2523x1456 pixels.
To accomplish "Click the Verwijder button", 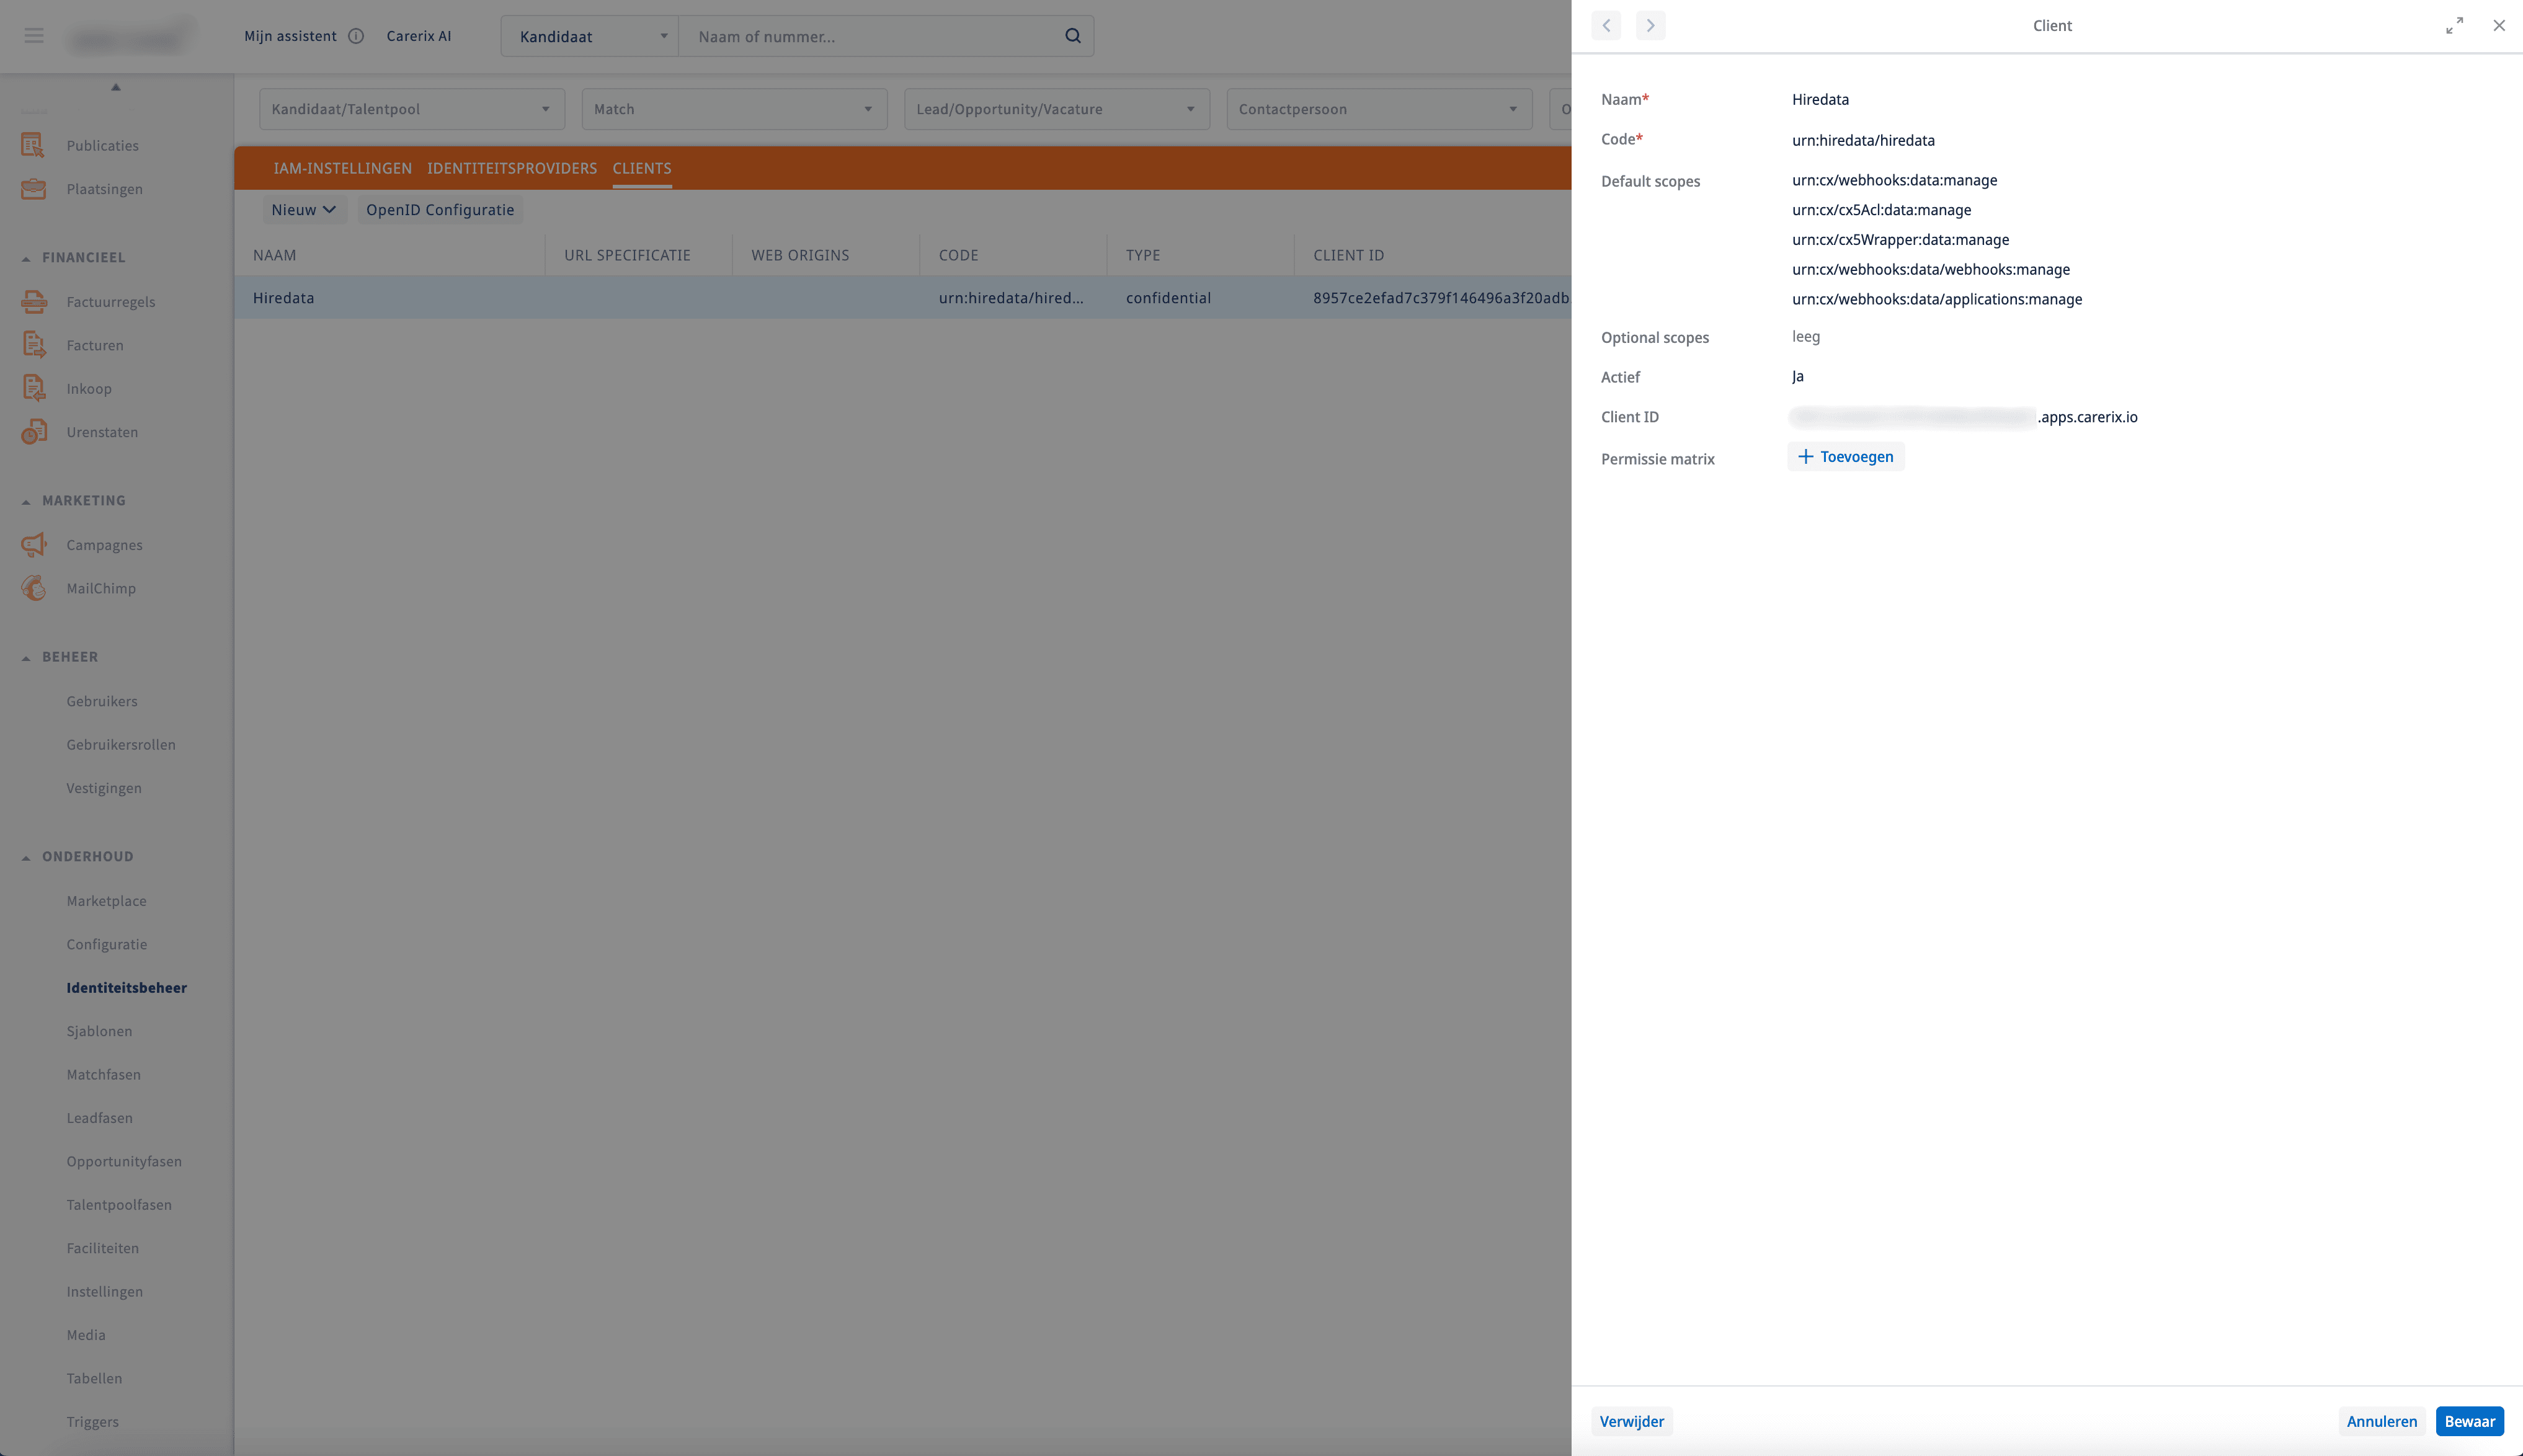I will 1631,1421.
